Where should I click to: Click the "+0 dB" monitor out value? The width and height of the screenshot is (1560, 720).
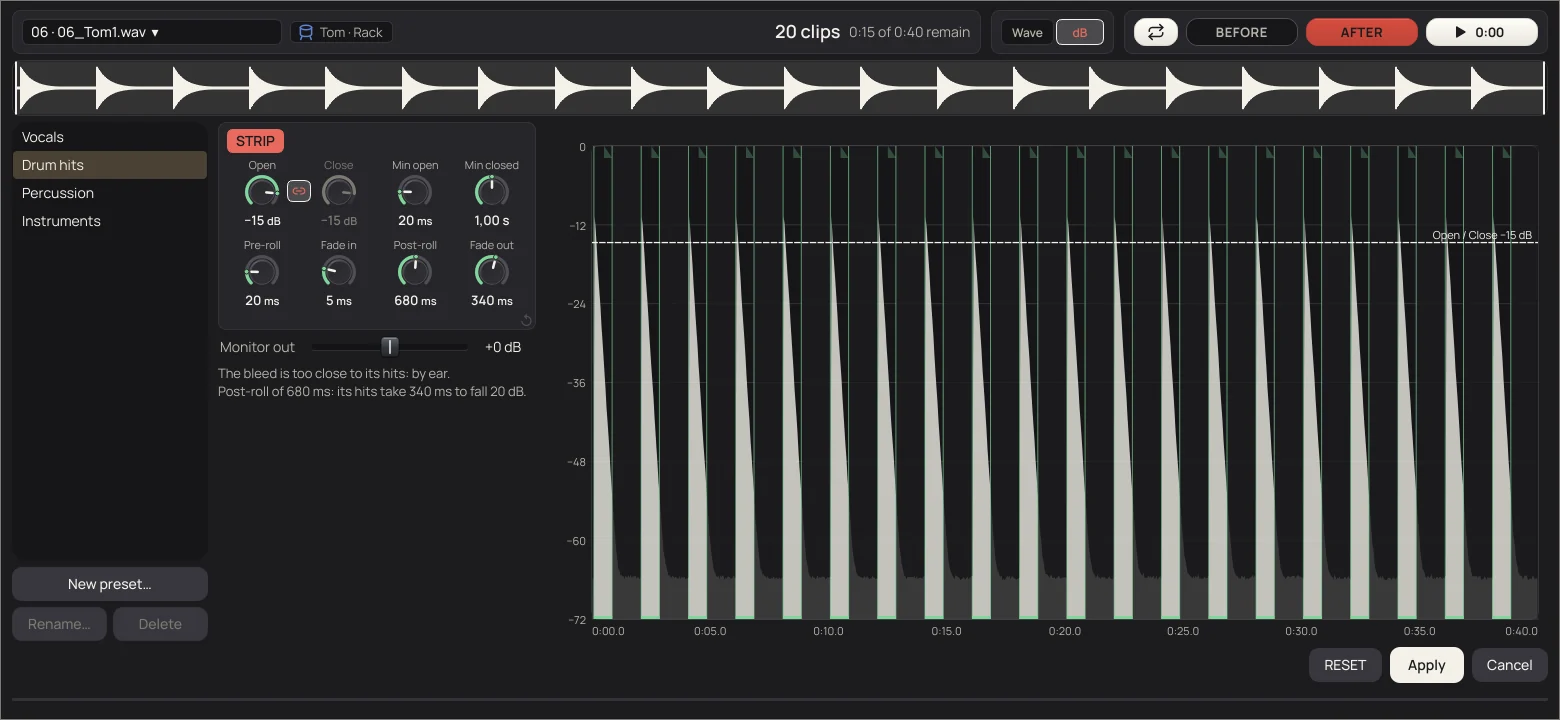(503, 347)
